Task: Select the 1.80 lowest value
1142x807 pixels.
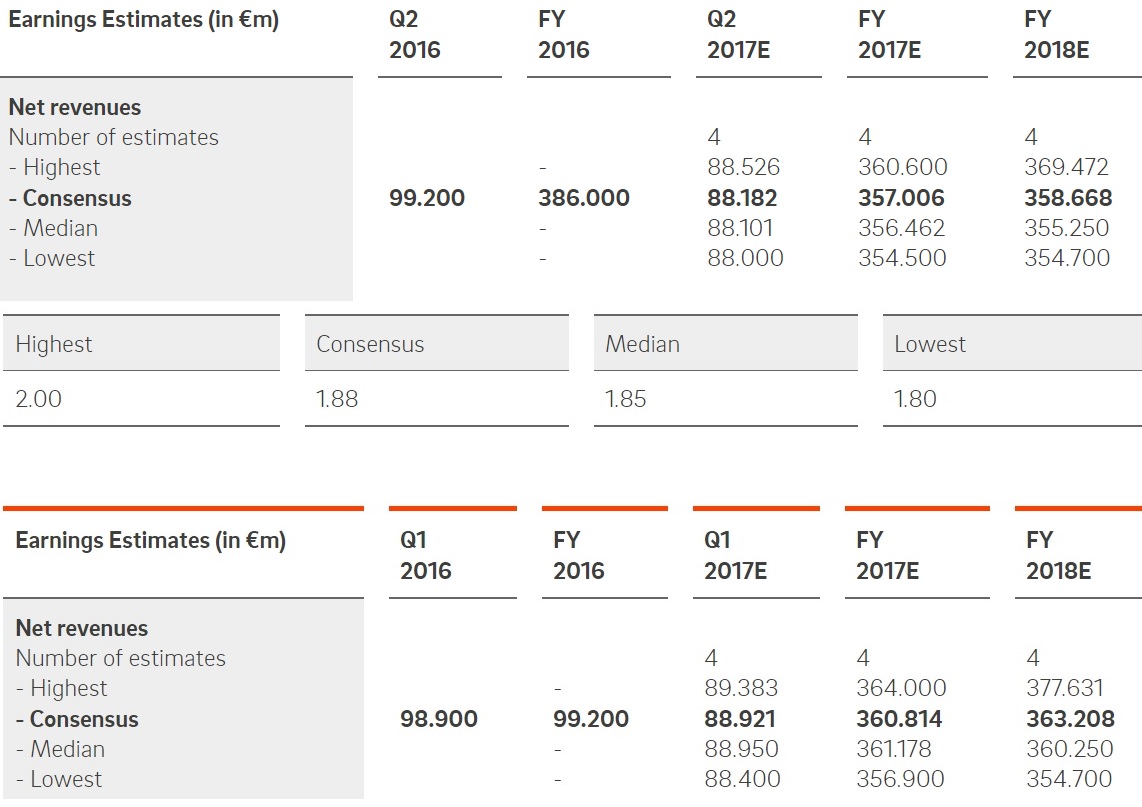Action: pyautogui.click(x=915, y=399)
